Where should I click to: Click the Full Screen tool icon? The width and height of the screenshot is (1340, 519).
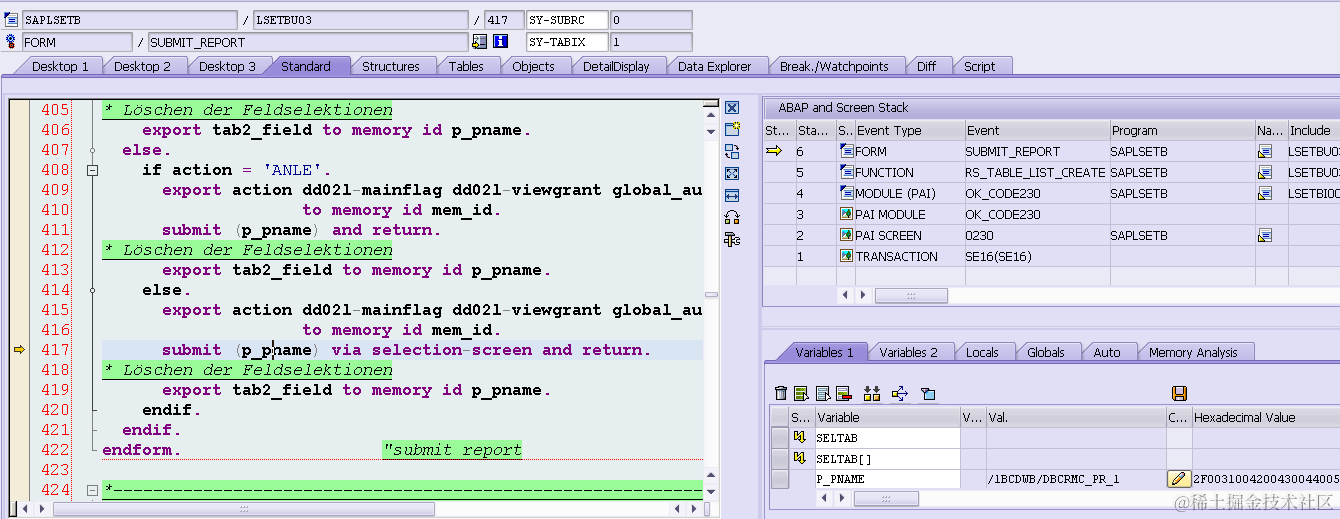(732, 173)
